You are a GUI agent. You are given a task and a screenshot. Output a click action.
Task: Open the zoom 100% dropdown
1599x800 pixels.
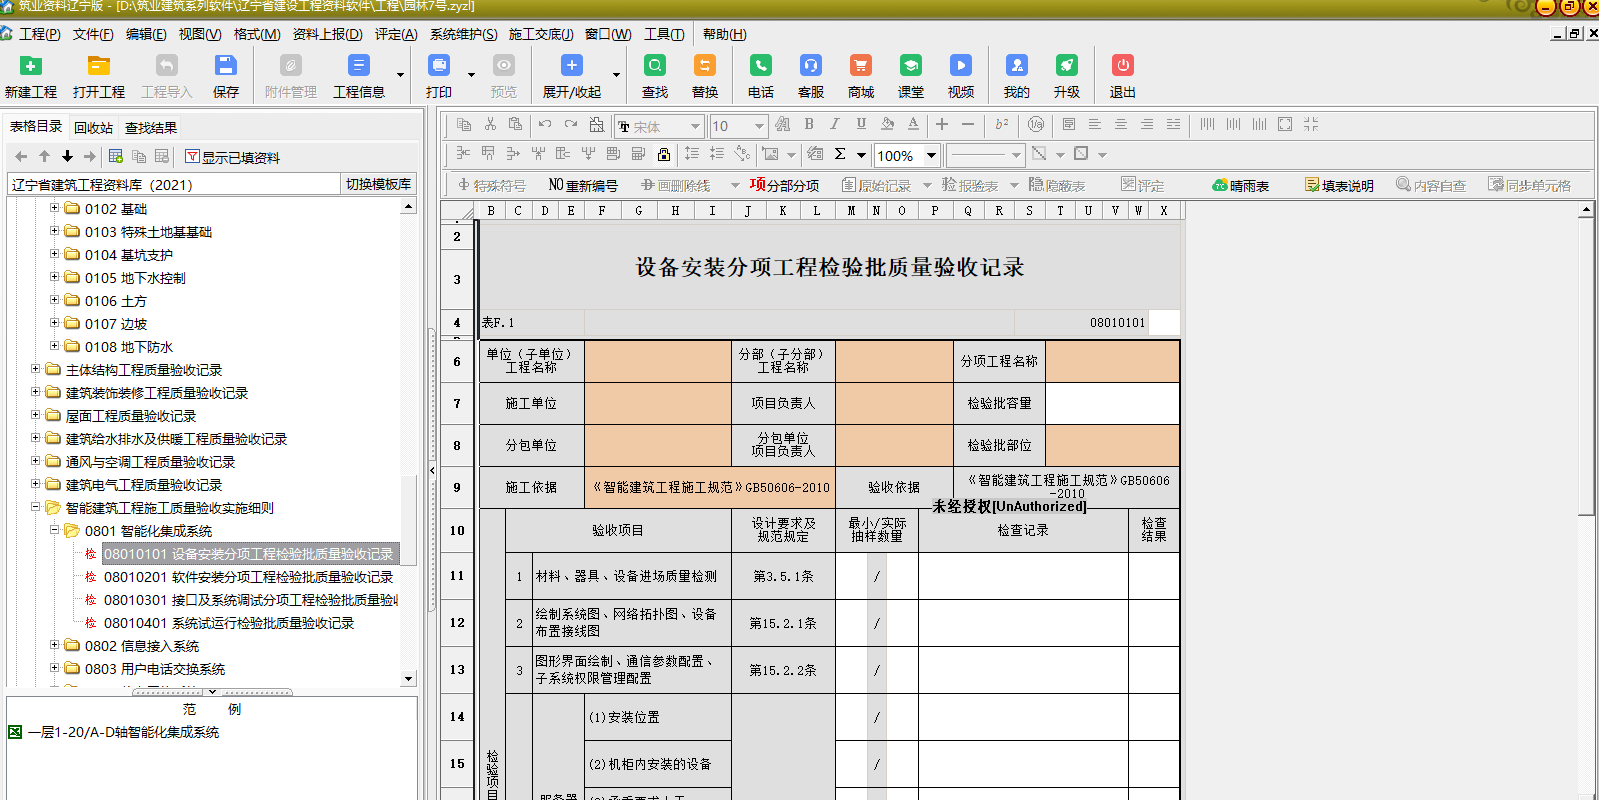931,155
